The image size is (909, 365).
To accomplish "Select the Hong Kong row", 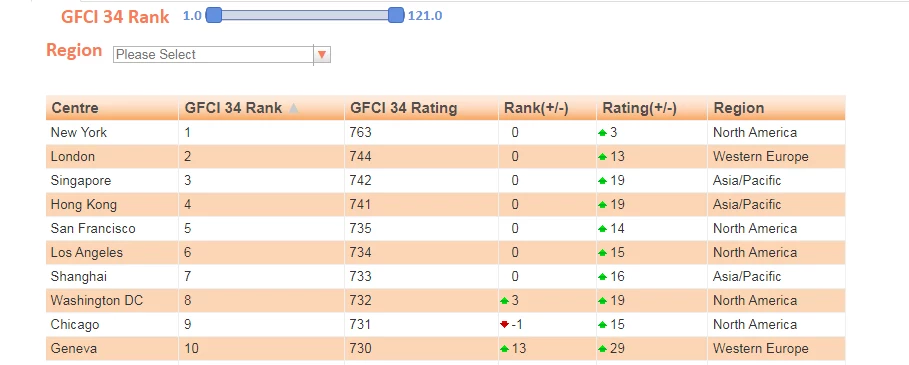I will pyautogui.click(x=445, y=205).
